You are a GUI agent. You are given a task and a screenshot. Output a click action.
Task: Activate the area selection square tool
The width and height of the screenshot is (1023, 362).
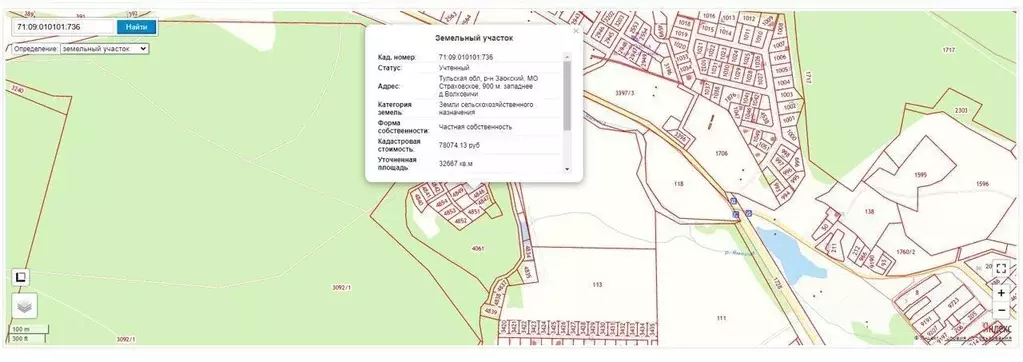tap(21, 278)
